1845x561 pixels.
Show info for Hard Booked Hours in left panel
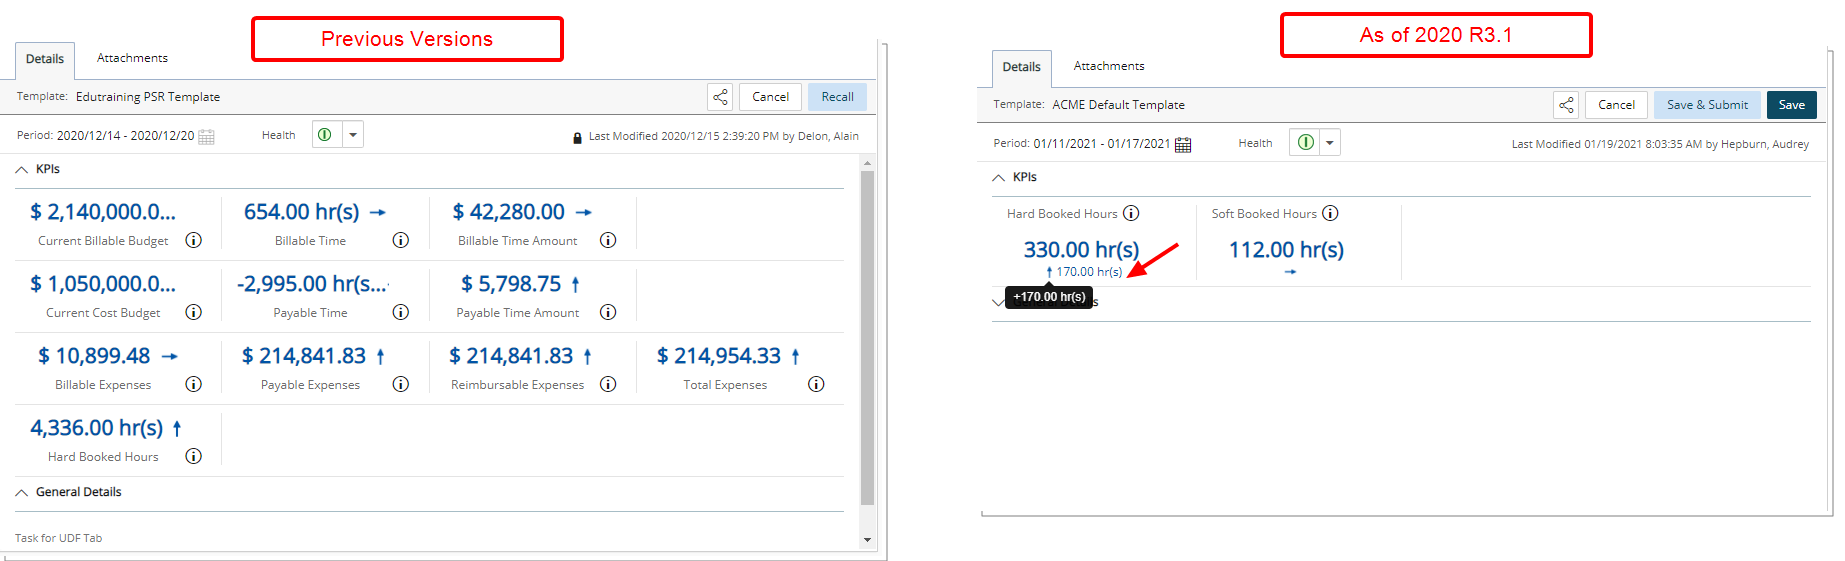(x=194, y=456)
